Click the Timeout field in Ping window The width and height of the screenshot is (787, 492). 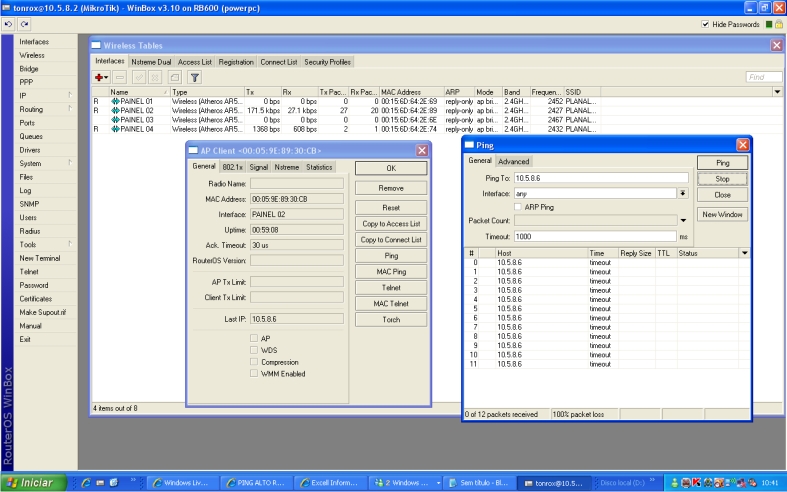(x=595, y=236)
